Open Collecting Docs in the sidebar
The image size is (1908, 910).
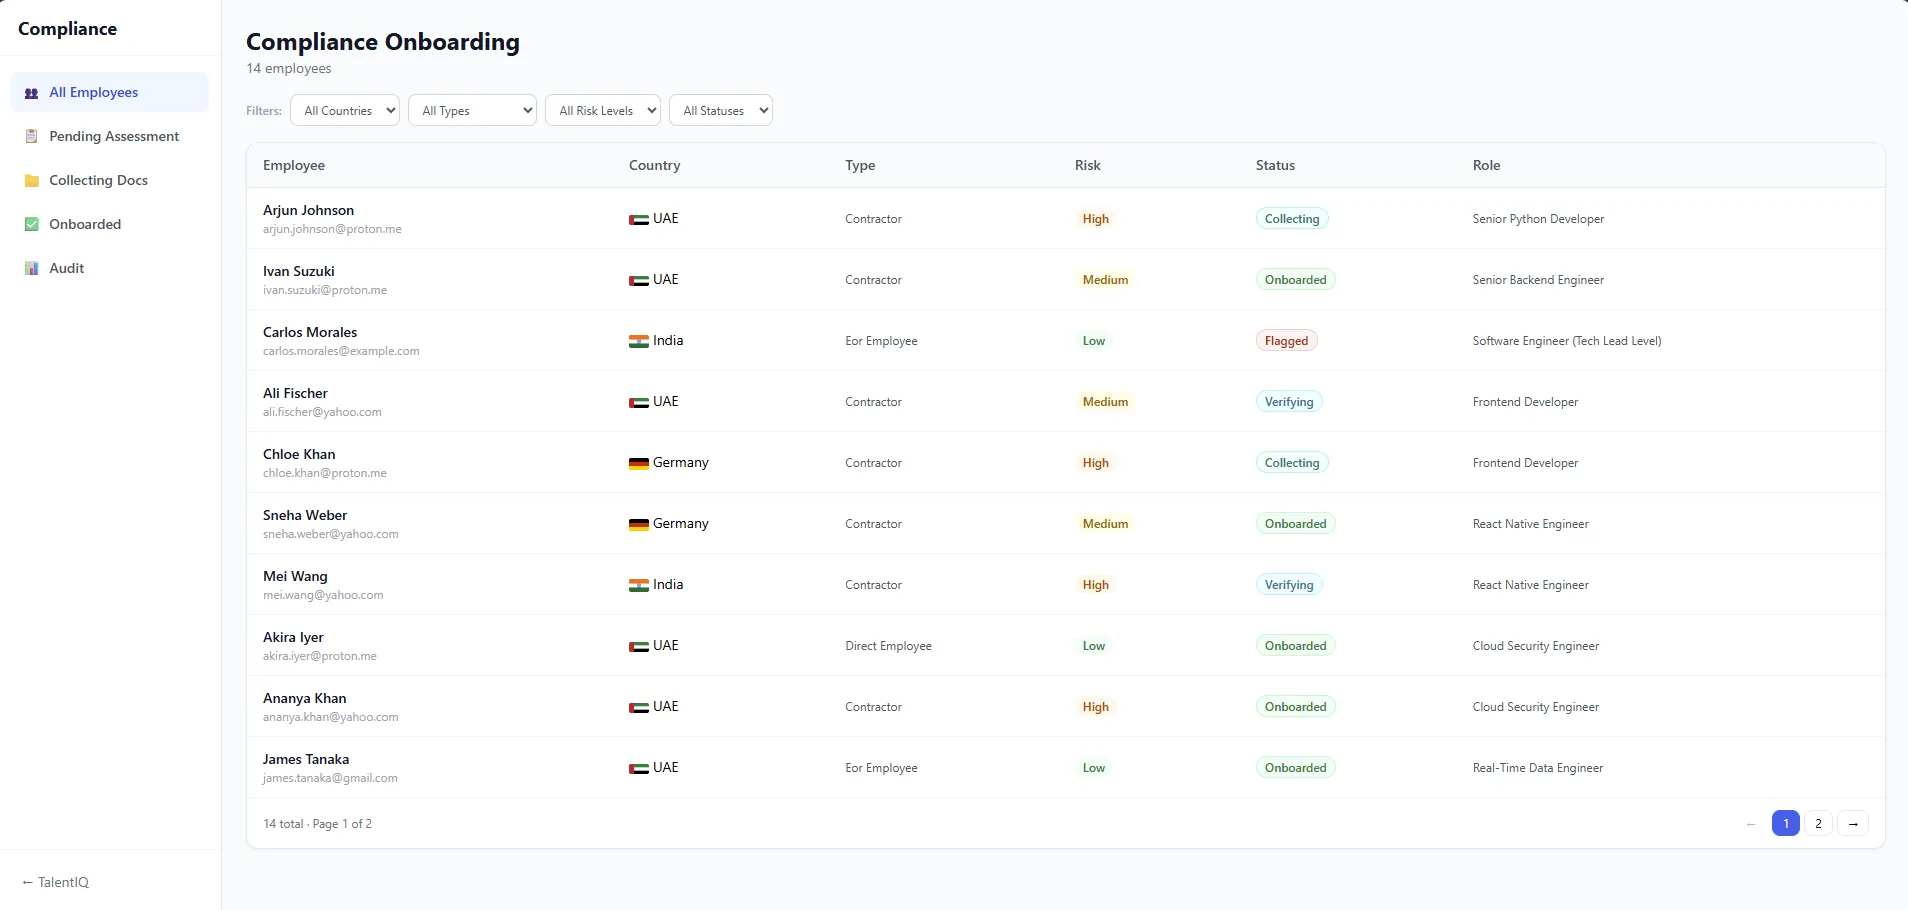[110, 180]
